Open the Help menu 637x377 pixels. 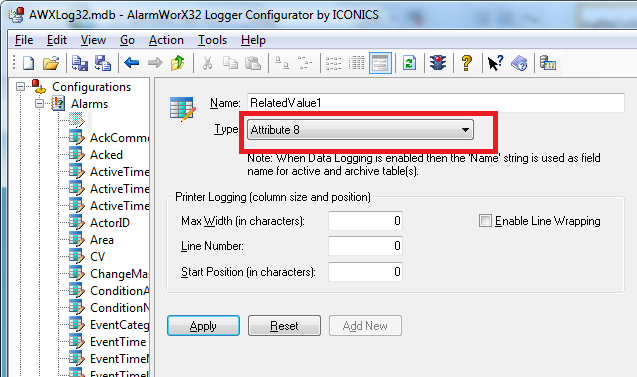(253, 40)
